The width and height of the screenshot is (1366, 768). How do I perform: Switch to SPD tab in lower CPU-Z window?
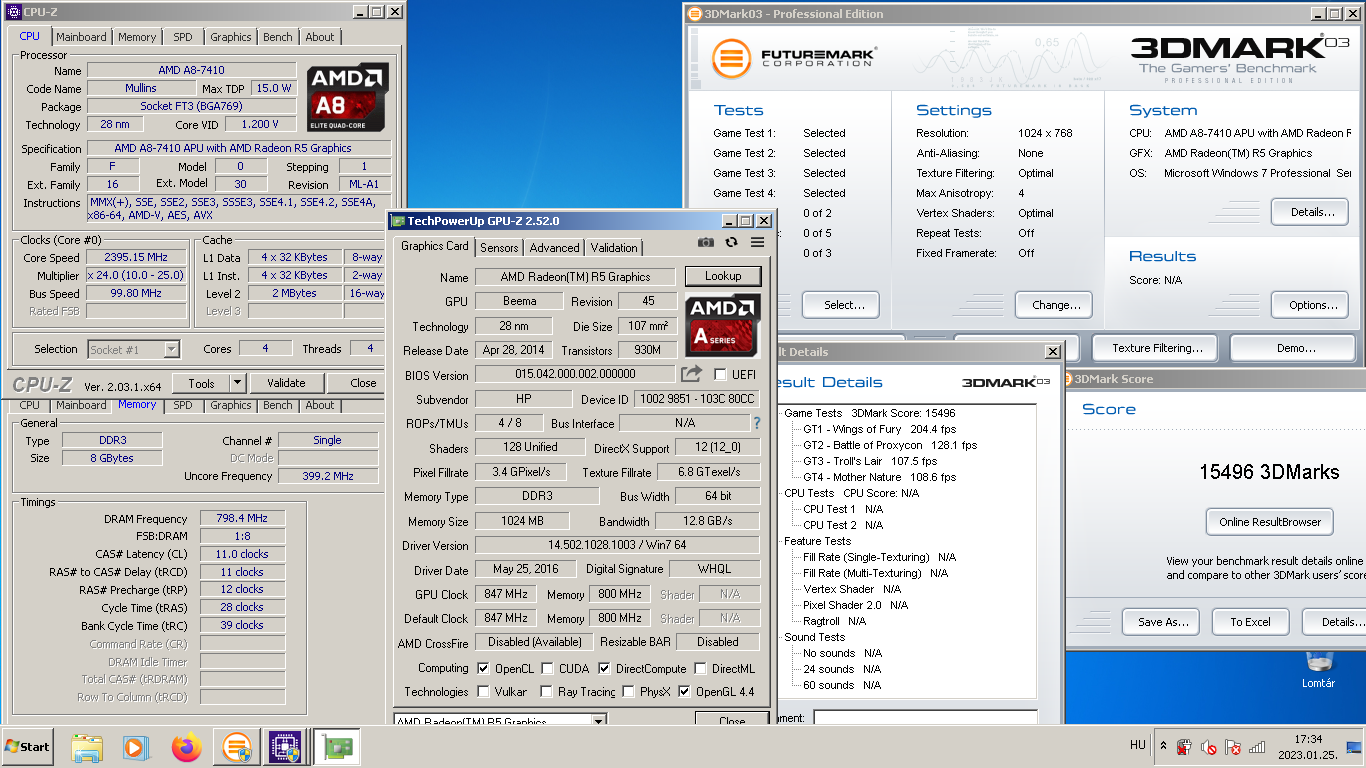click(x=182, y=405)
